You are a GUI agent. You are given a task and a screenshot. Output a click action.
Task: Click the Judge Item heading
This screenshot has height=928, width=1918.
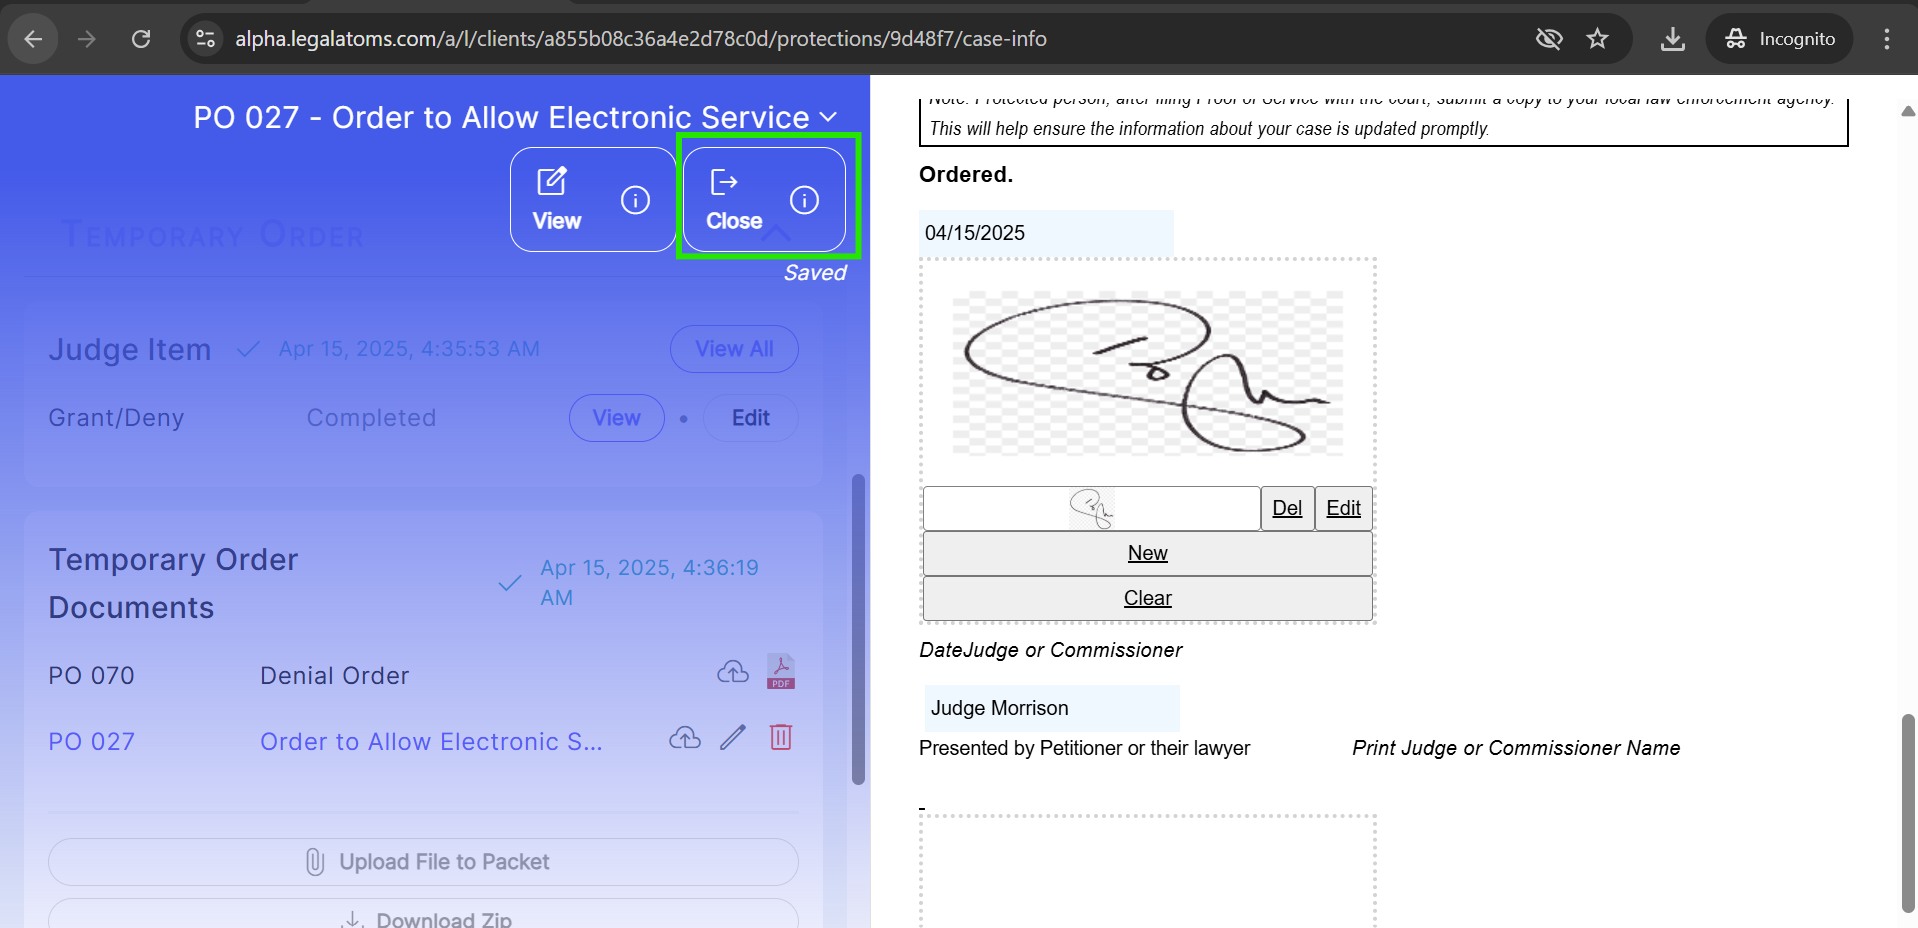click(130, 349)
